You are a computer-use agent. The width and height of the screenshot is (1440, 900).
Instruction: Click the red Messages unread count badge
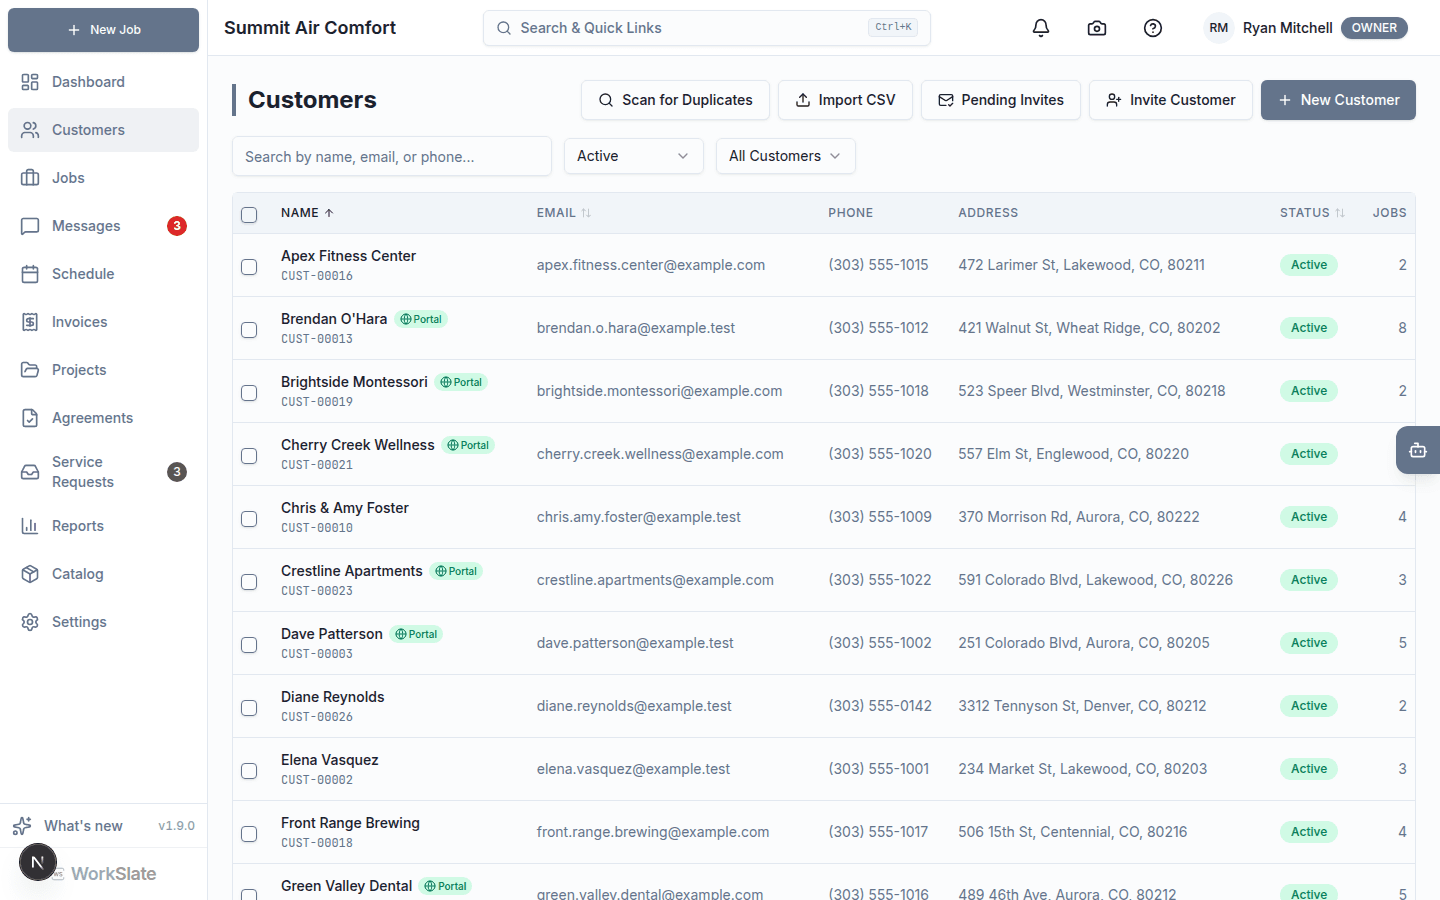coord(177,226)
